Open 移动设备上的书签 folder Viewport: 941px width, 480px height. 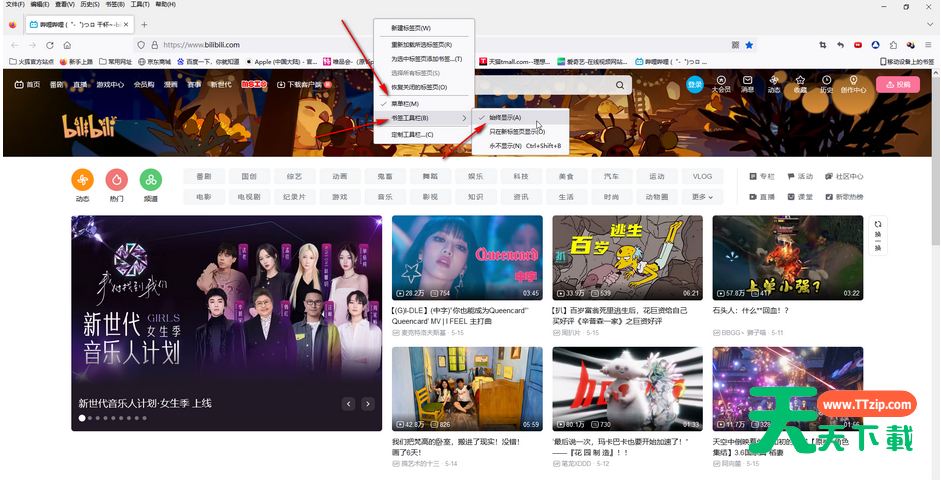click(907, 61)
